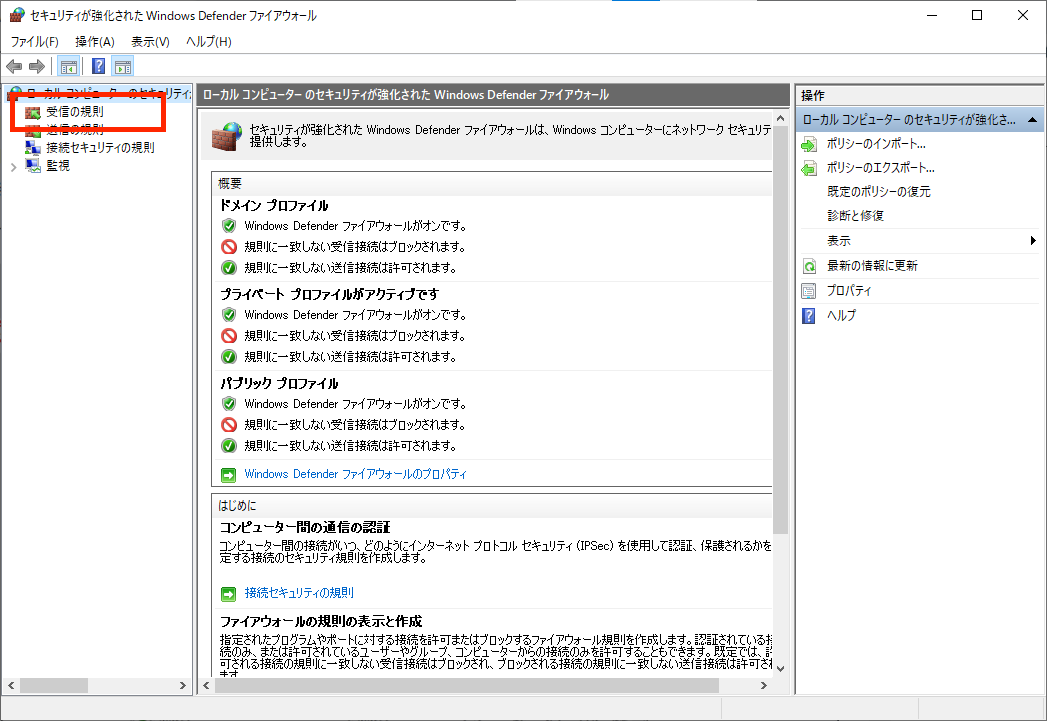Click the 受信の規則 brick wall icon
Image resolution: width=1047 pixels, height=721 pixels.
coord(33,113)
